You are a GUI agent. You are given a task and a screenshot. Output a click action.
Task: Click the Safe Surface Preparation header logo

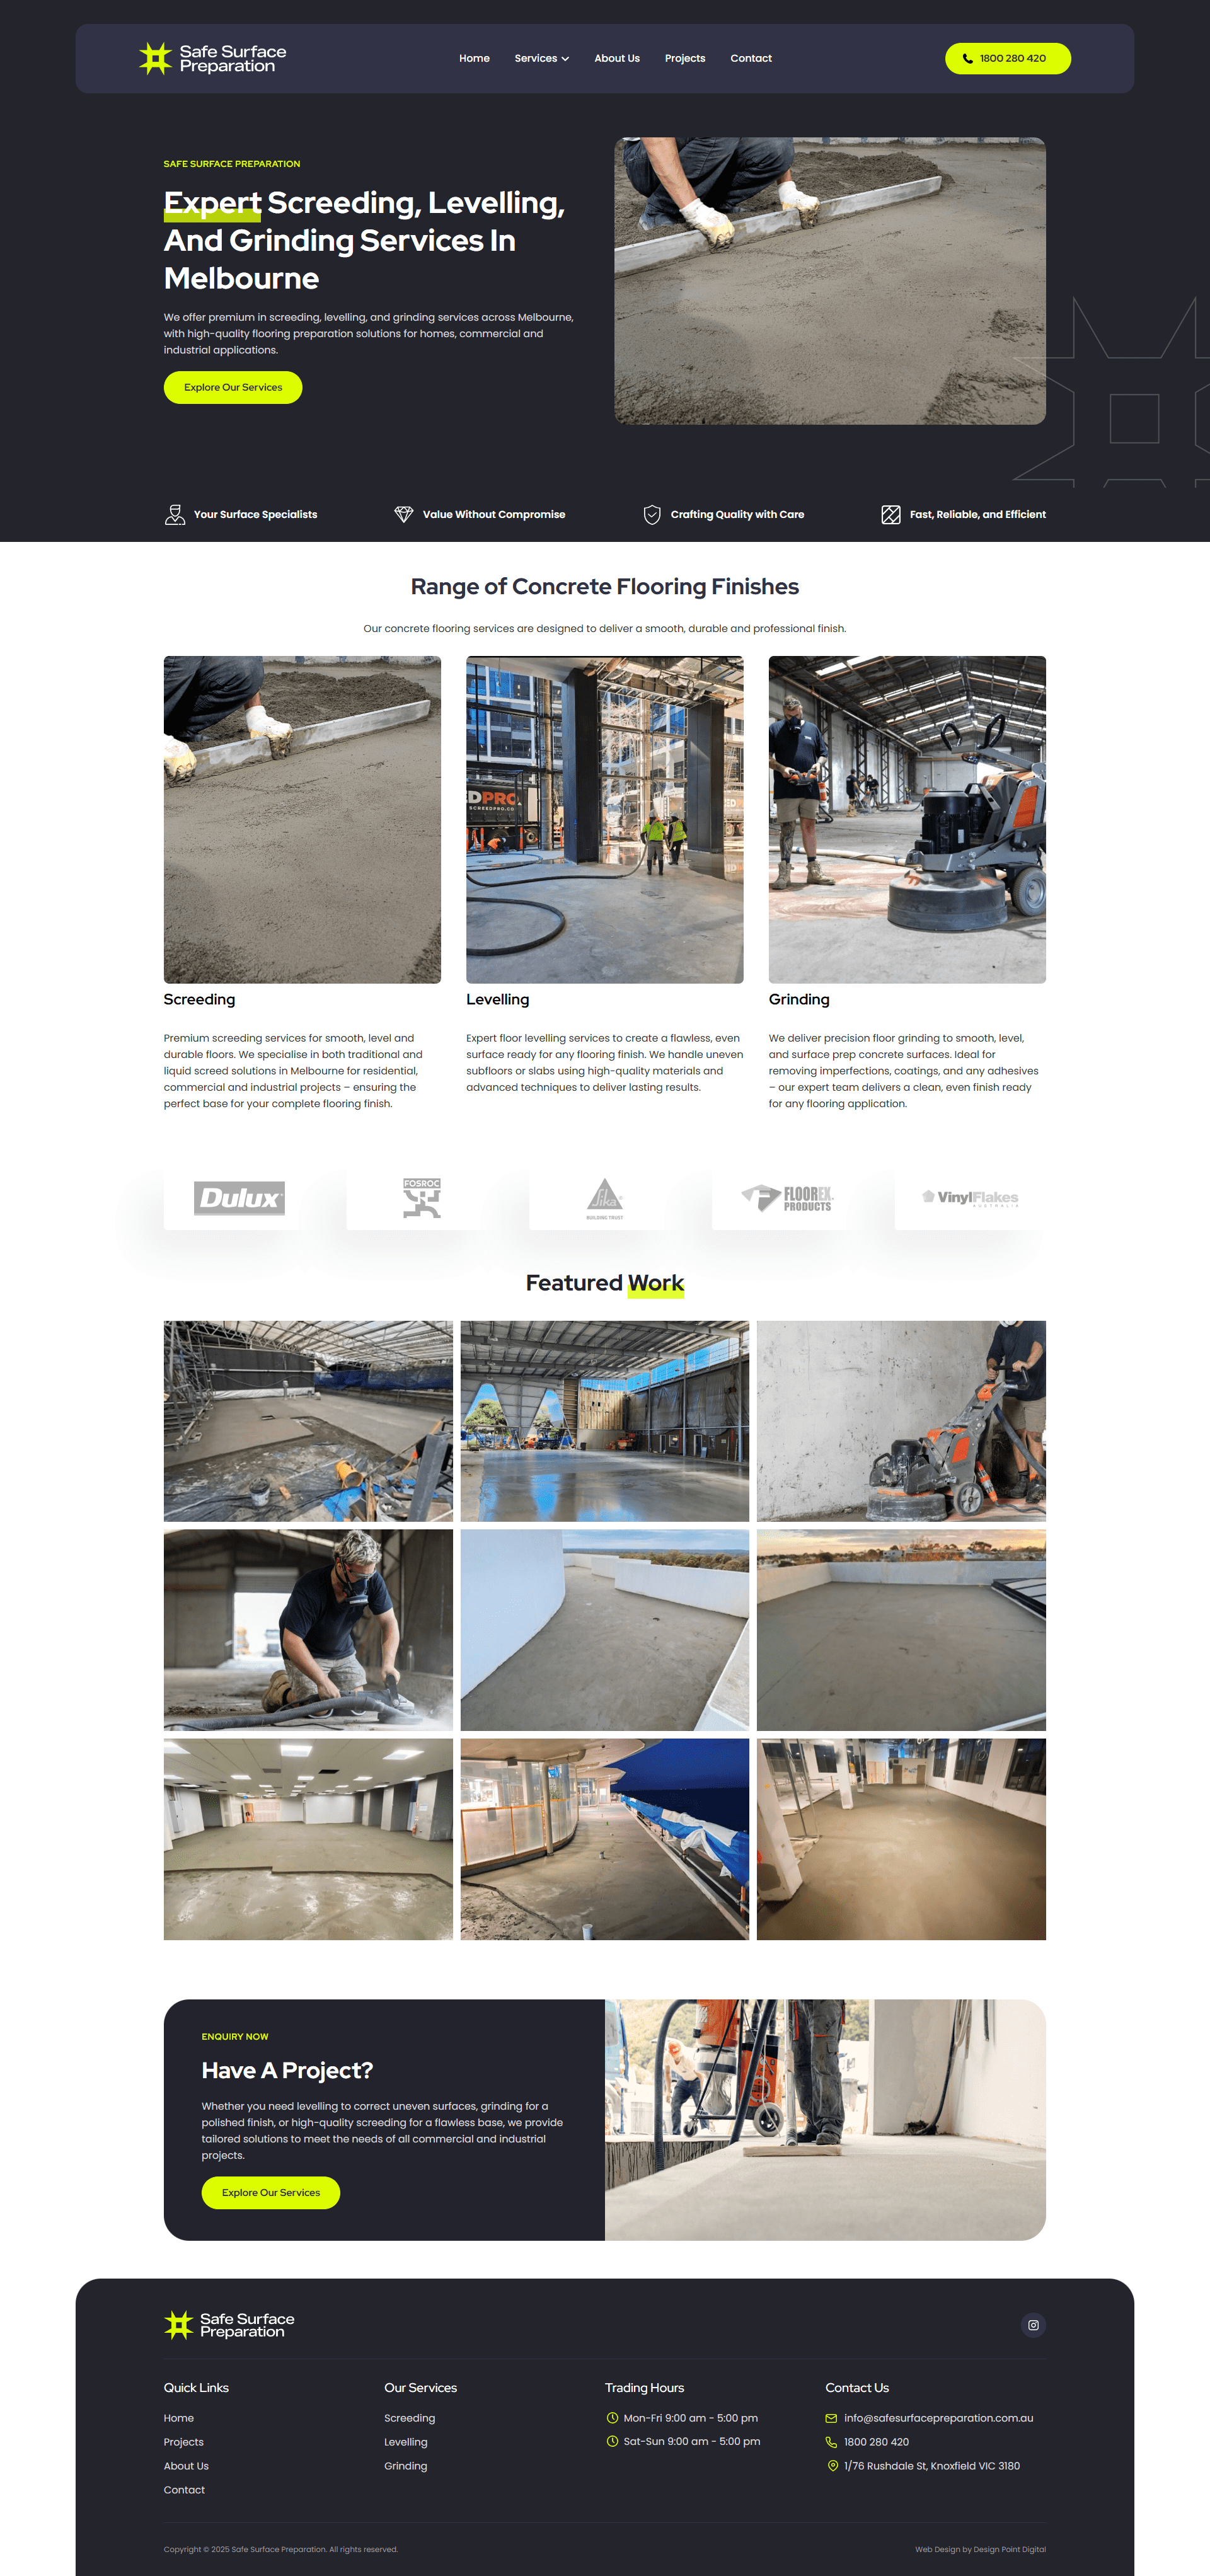pyautogui.click(x=212, y=58)
